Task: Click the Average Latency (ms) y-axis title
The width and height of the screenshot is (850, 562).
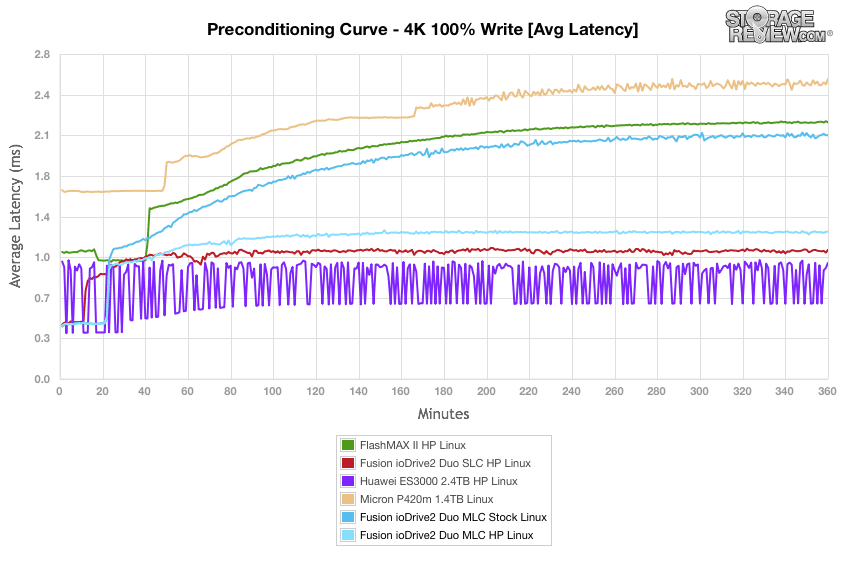Action: click(x=15, y=216)
